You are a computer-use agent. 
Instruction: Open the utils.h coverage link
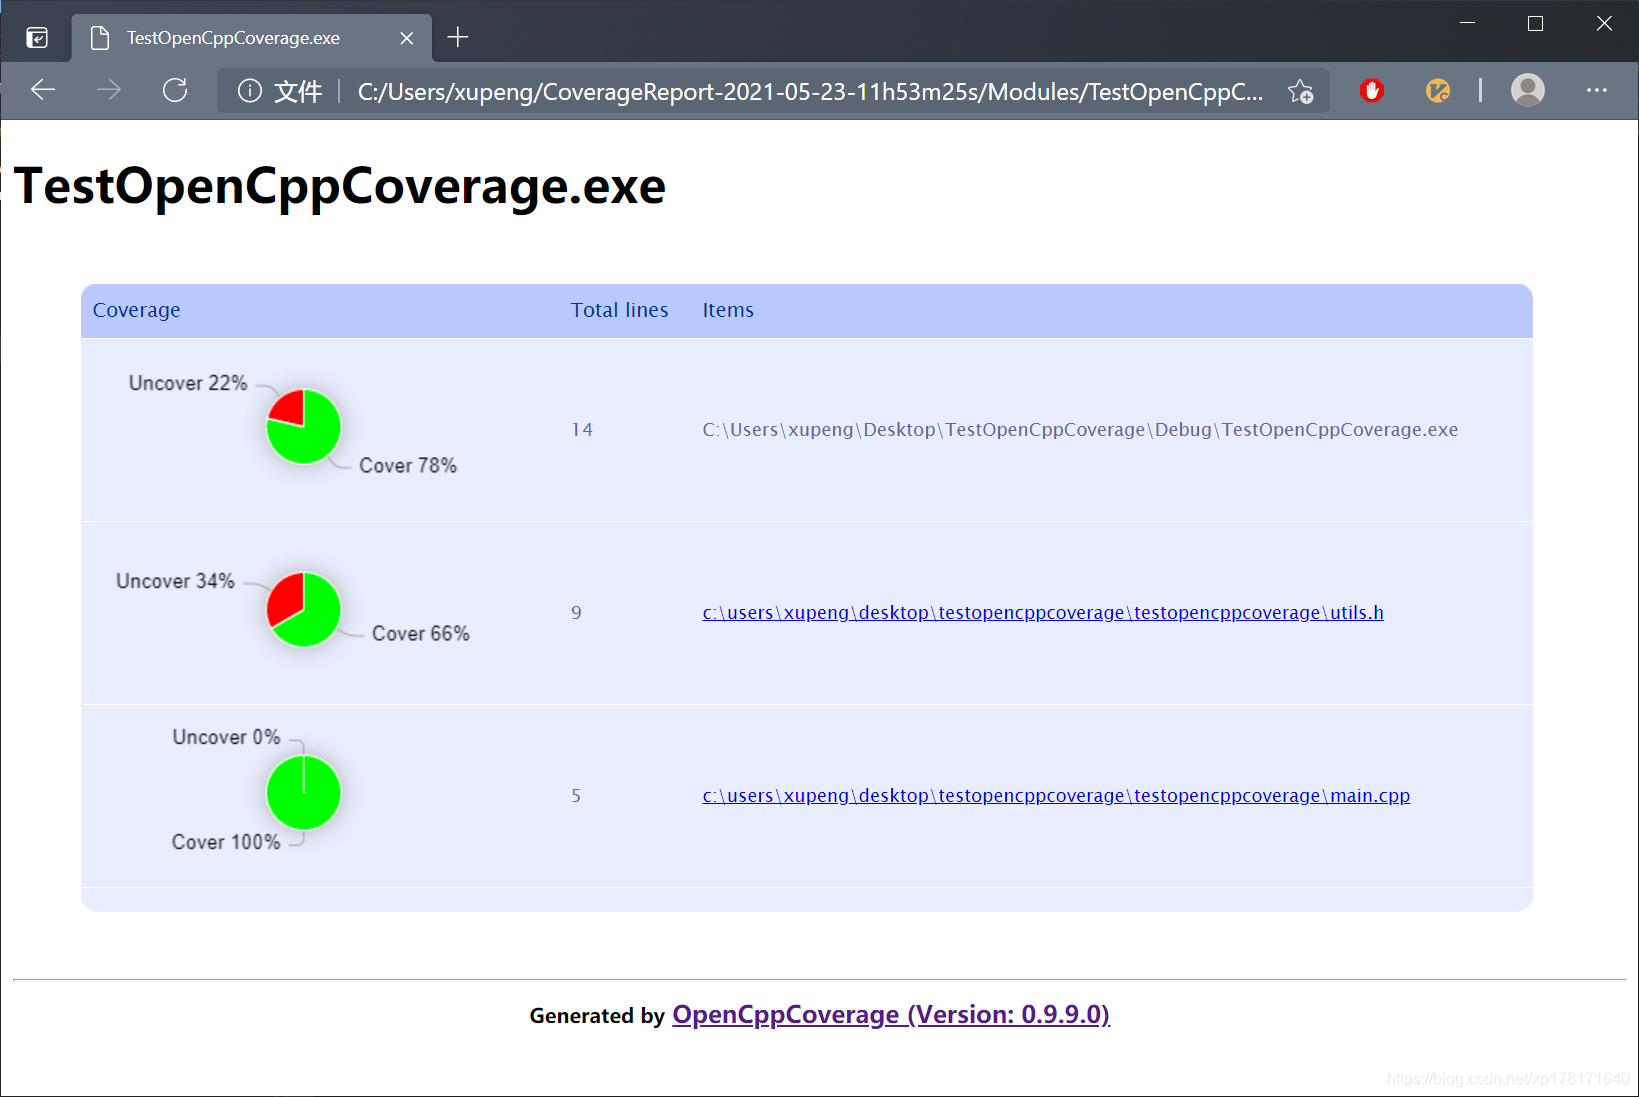(1043, 613)
